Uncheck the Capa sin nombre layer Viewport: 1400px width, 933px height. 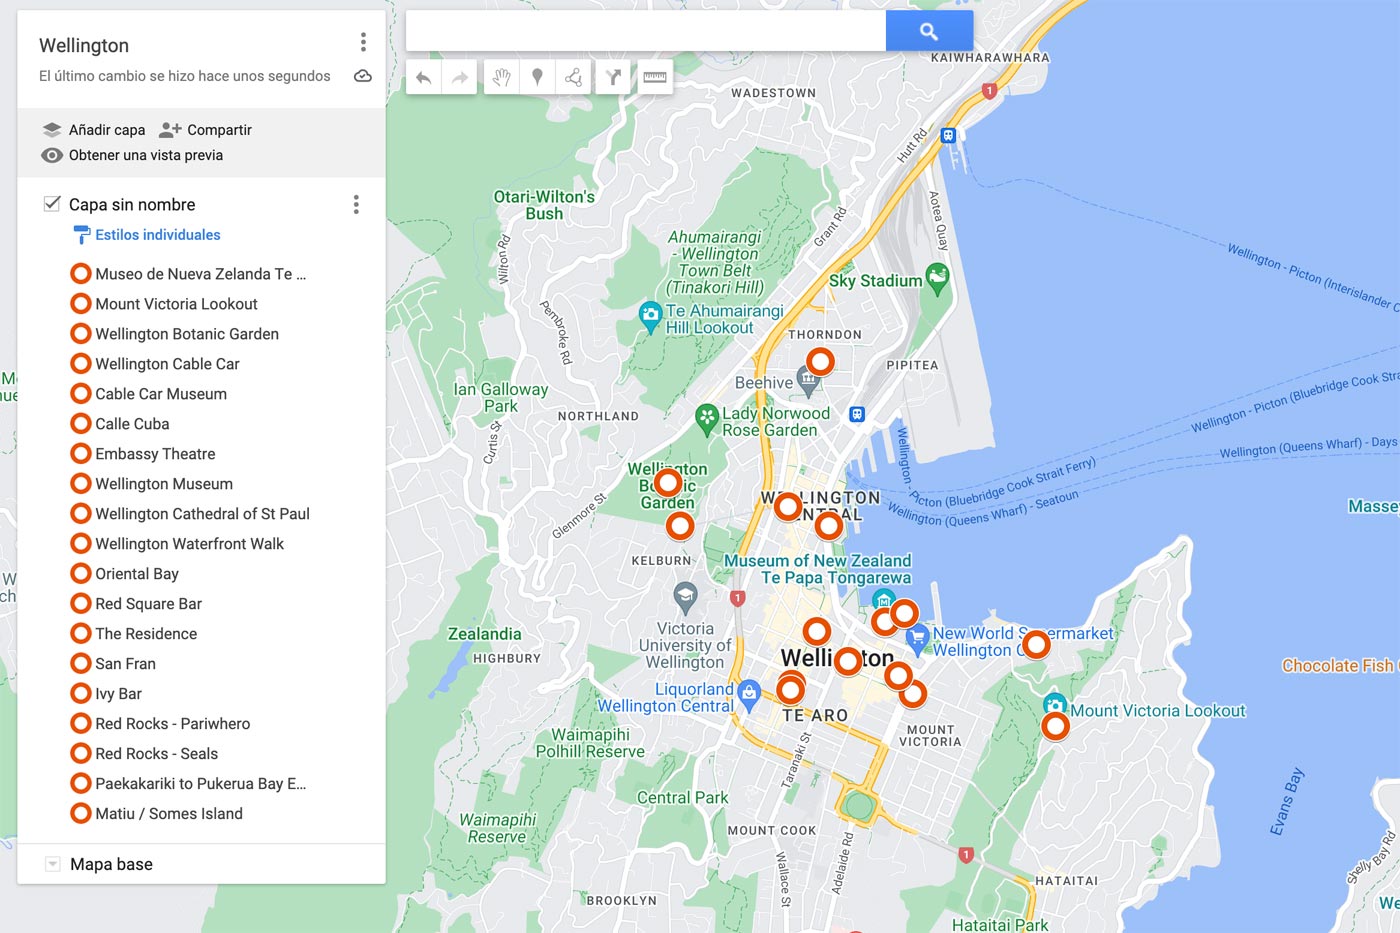pos(50,203)
